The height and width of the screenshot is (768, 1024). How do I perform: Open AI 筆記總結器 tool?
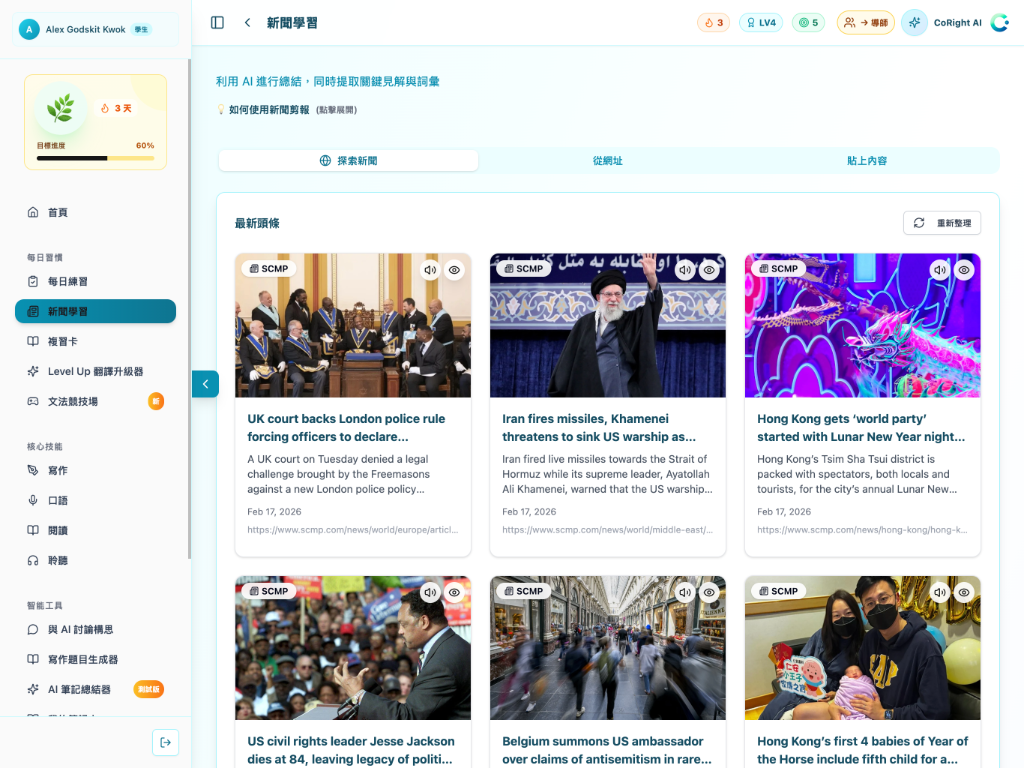coord(95,690)
